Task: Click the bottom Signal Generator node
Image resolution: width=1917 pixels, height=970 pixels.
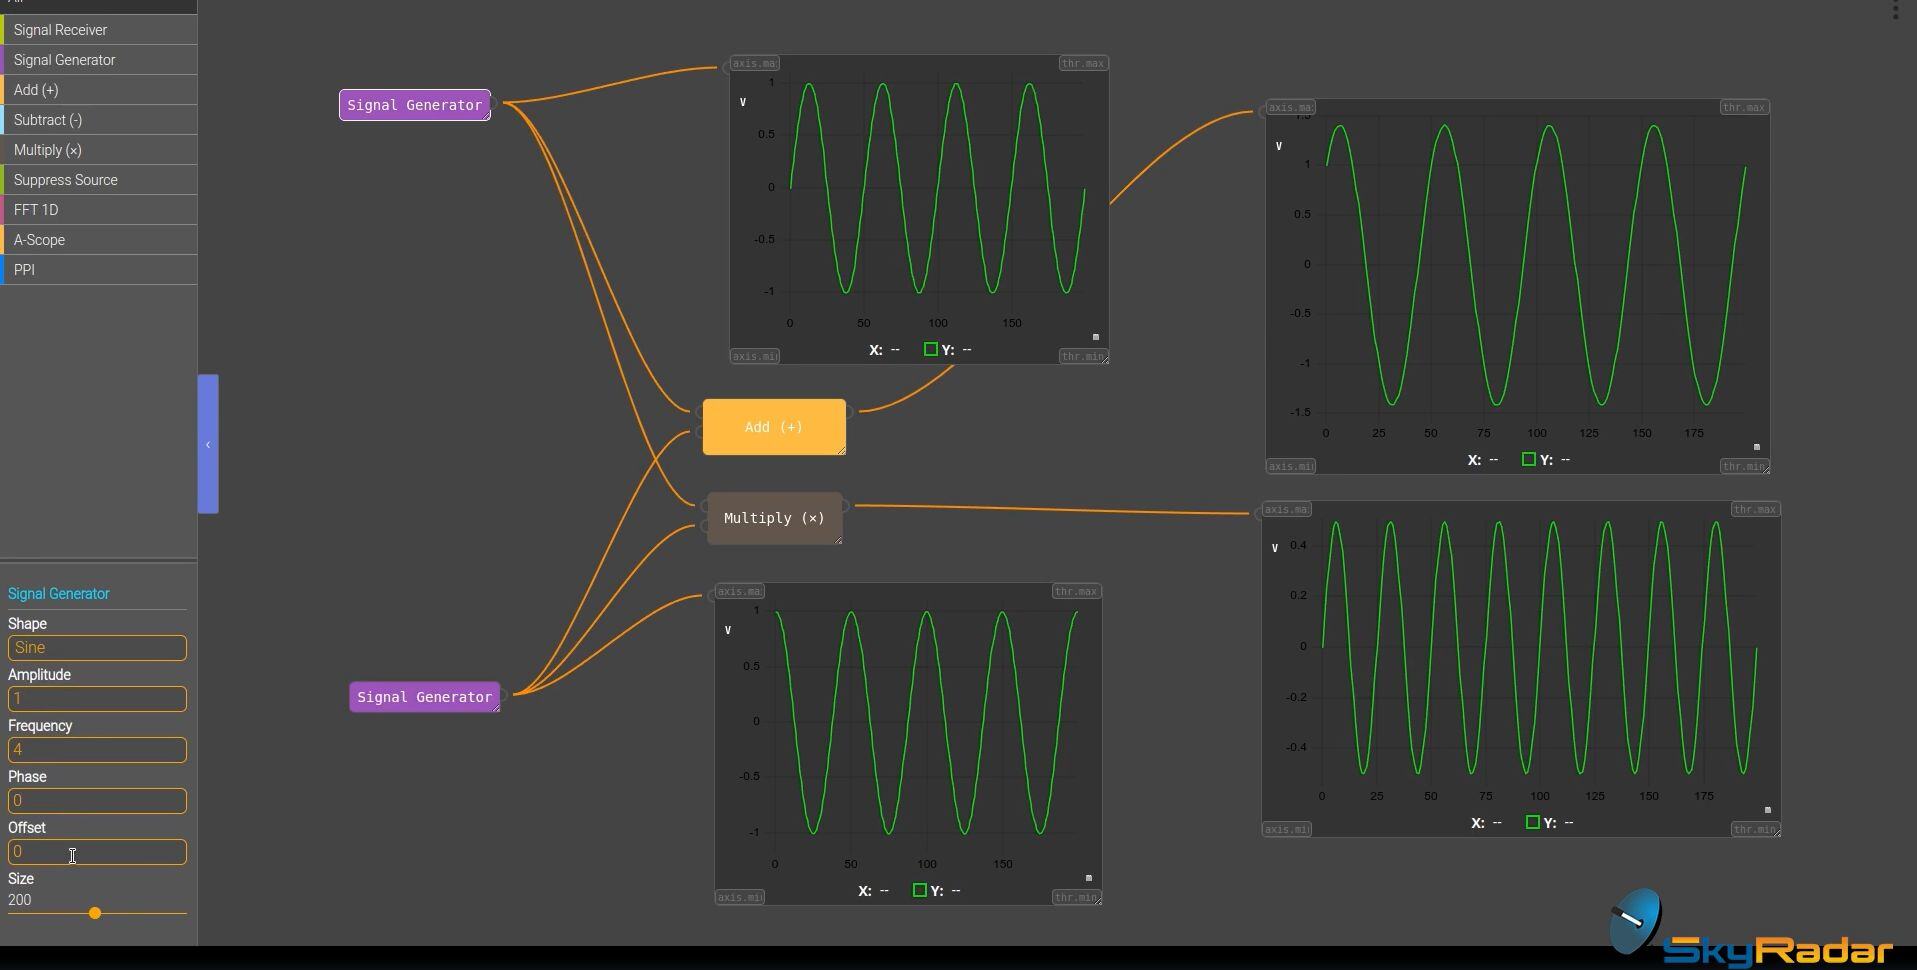Action: 424,697
